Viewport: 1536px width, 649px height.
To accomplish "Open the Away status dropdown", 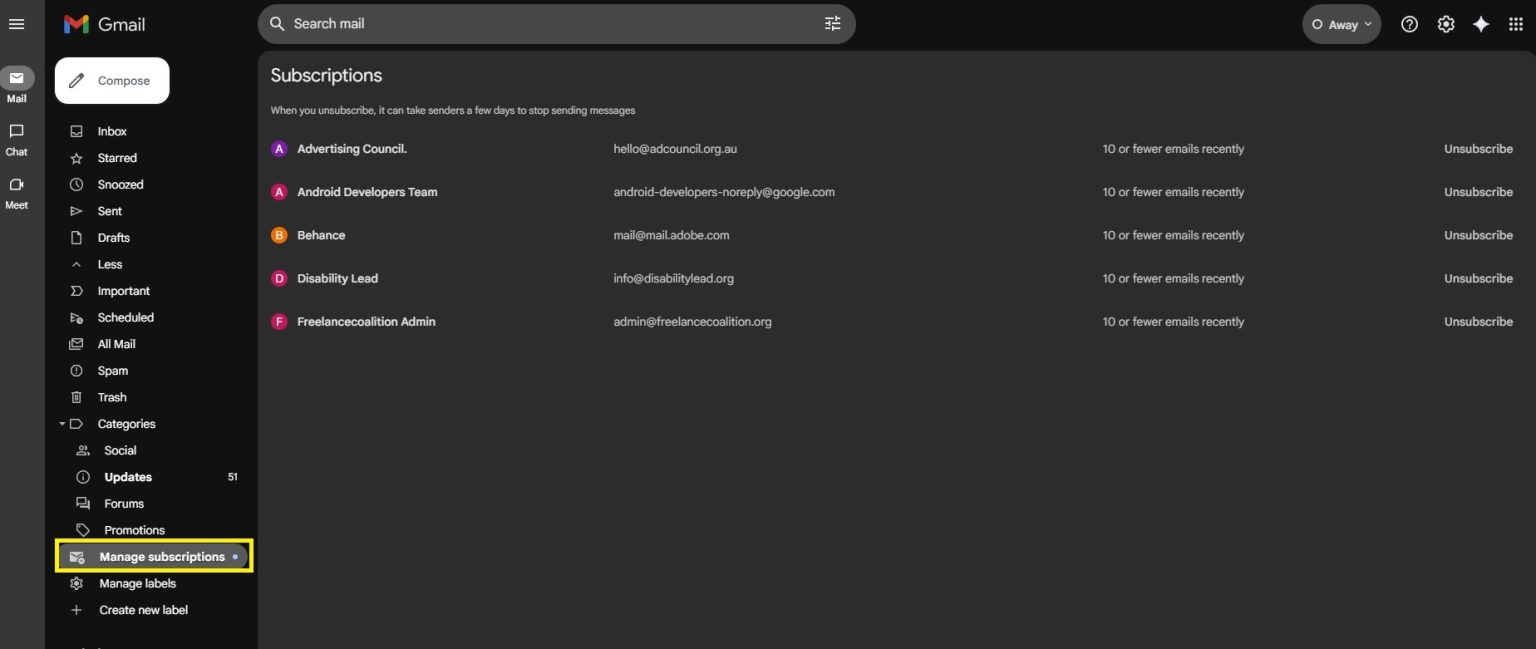I will click(1341, 24).
